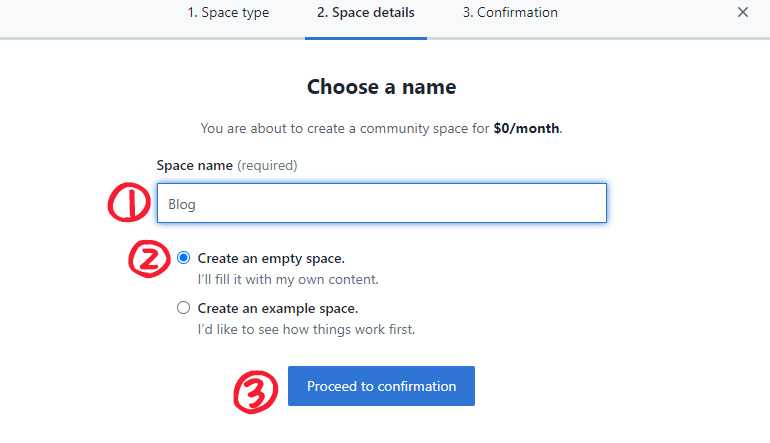
Task: Close the space creation dialog
Action: [742, 13]
